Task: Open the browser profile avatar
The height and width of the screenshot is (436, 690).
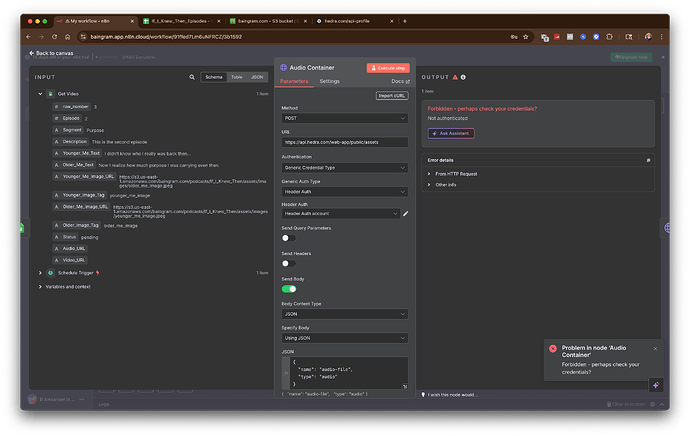Action: tap(648, 37)
